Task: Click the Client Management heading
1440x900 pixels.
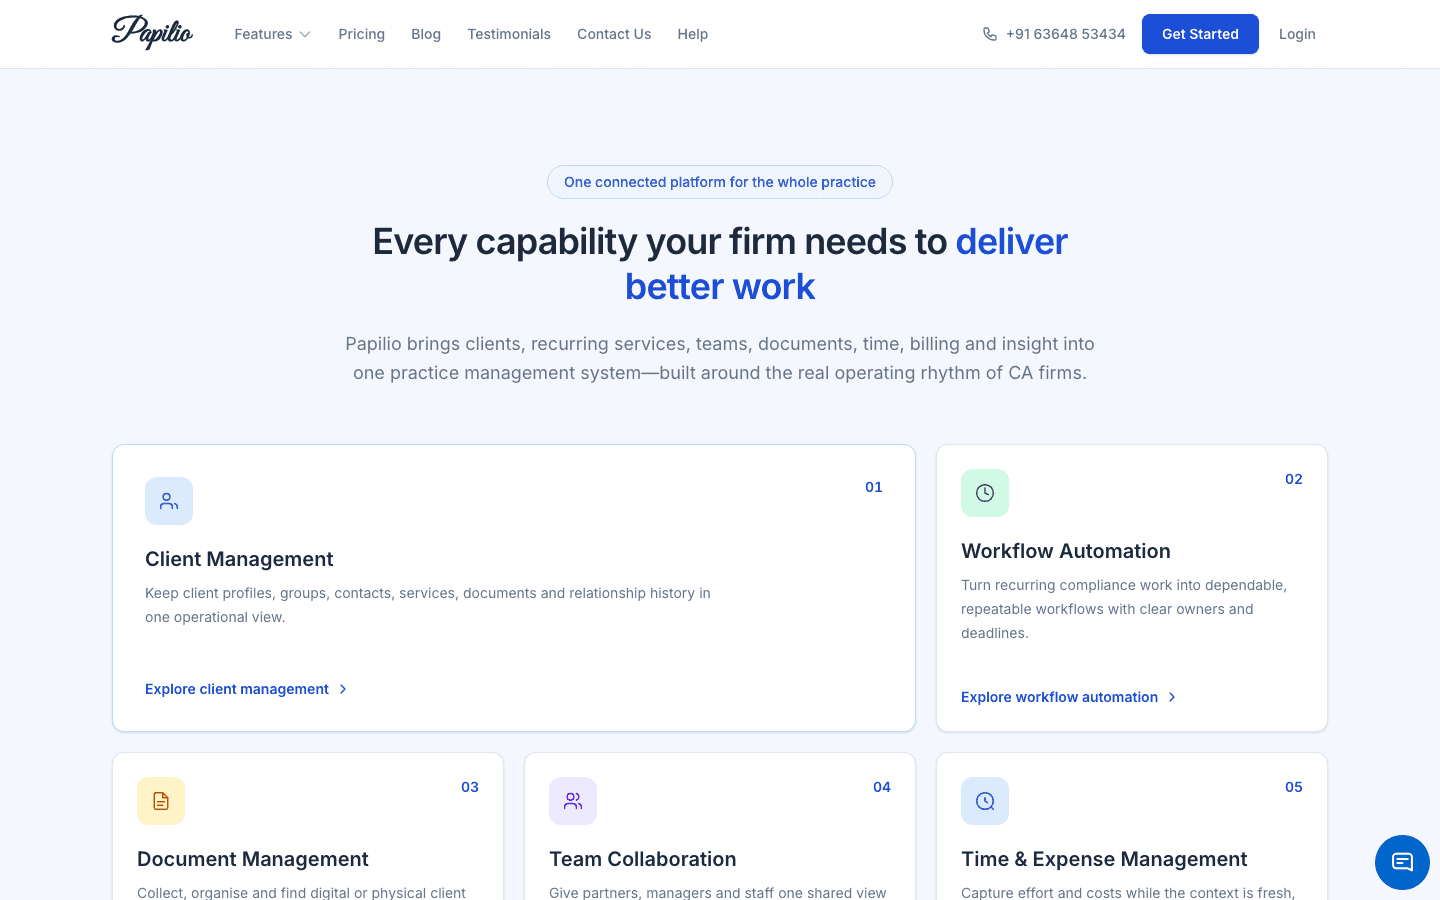Action: 239,559
